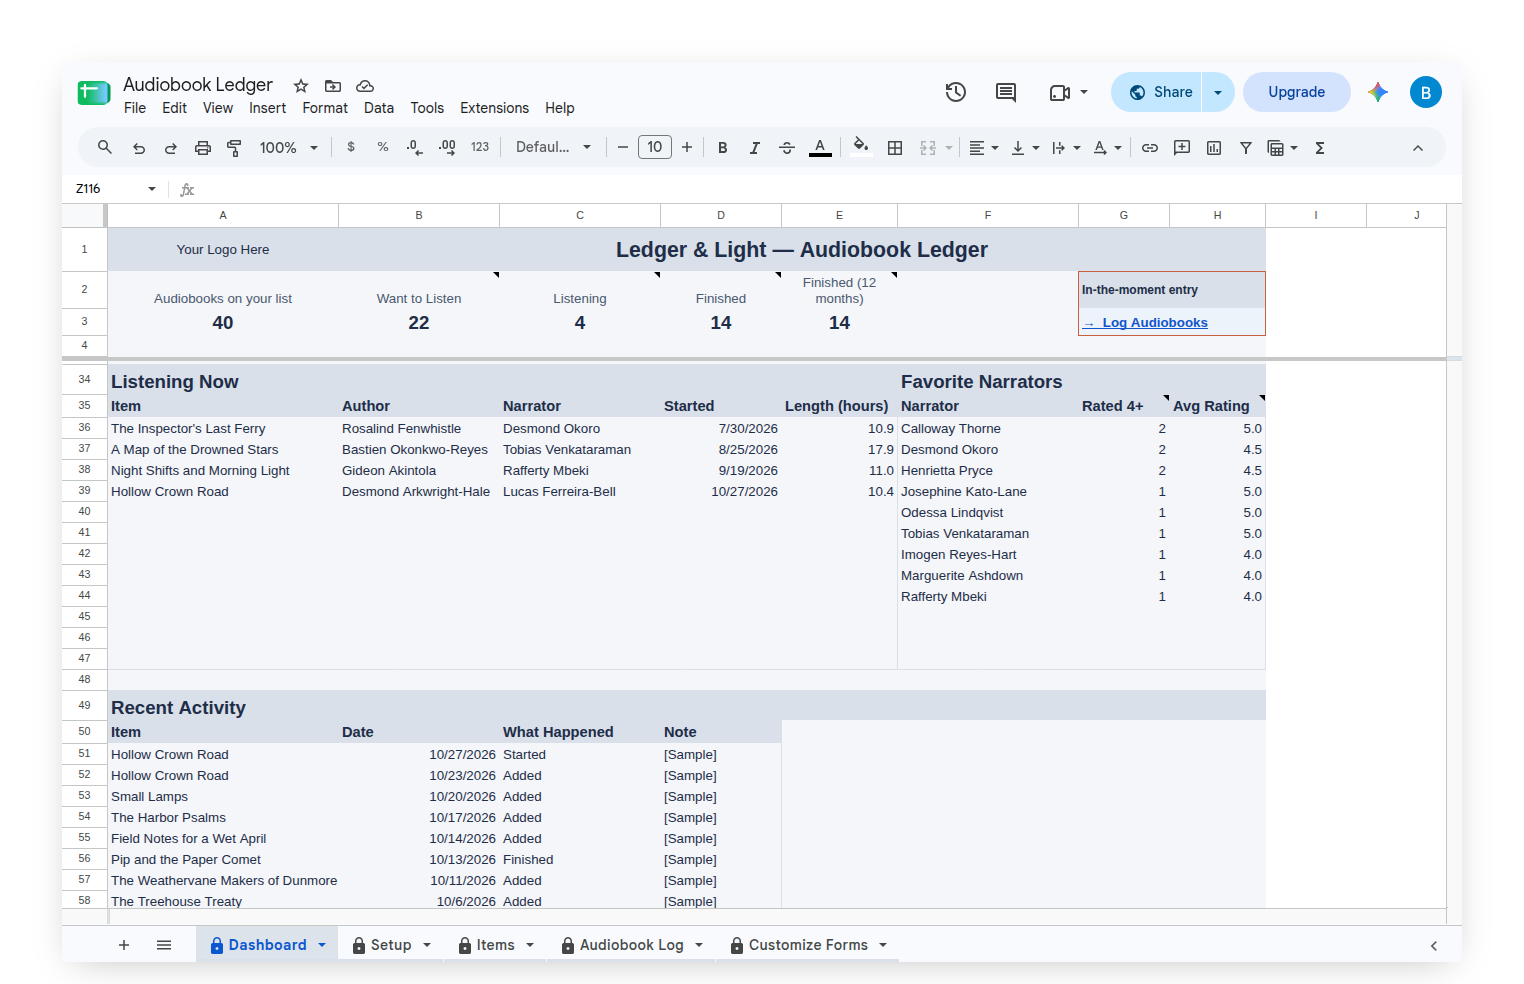Open the cell borders tool

pyautogui.click(x=895, y=147)
